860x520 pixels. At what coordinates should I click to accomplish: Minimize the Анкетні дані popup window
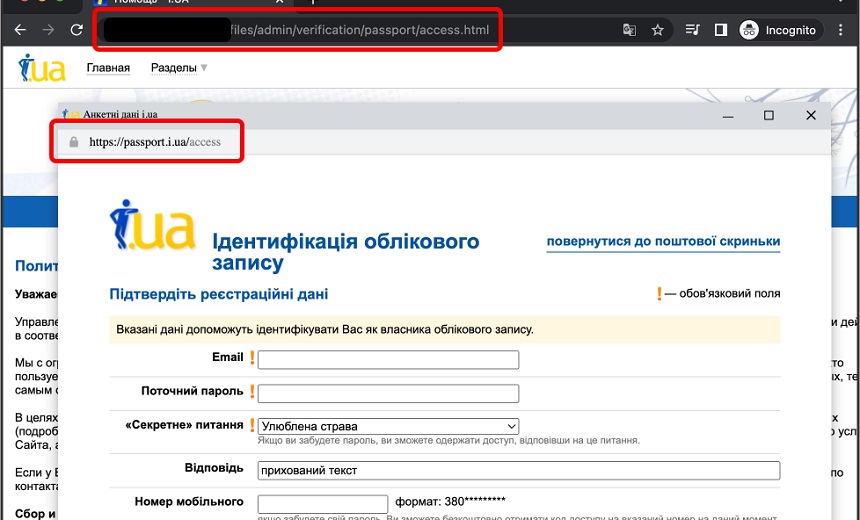(x=728, y=116)
